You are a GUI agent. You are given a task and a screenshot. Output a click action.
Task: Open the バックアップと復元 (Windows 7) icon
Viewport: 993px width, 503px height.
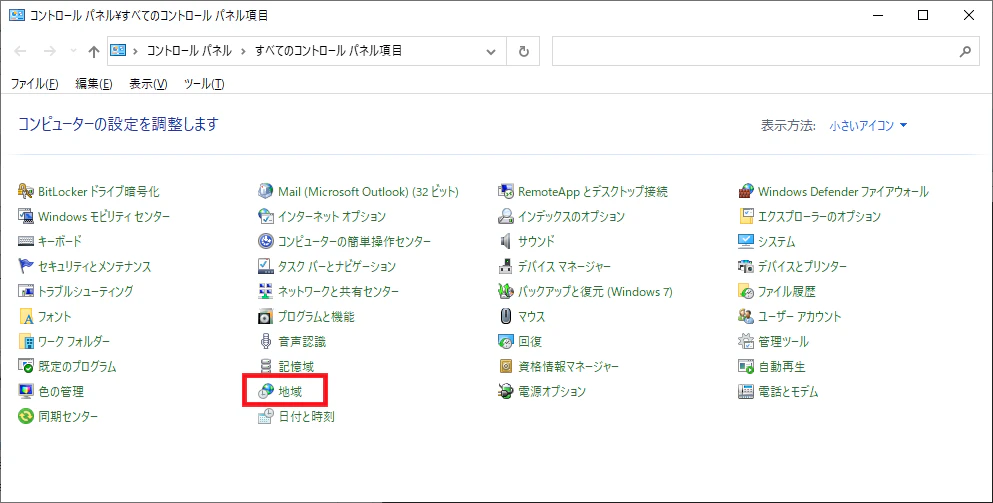click(505, 291)
